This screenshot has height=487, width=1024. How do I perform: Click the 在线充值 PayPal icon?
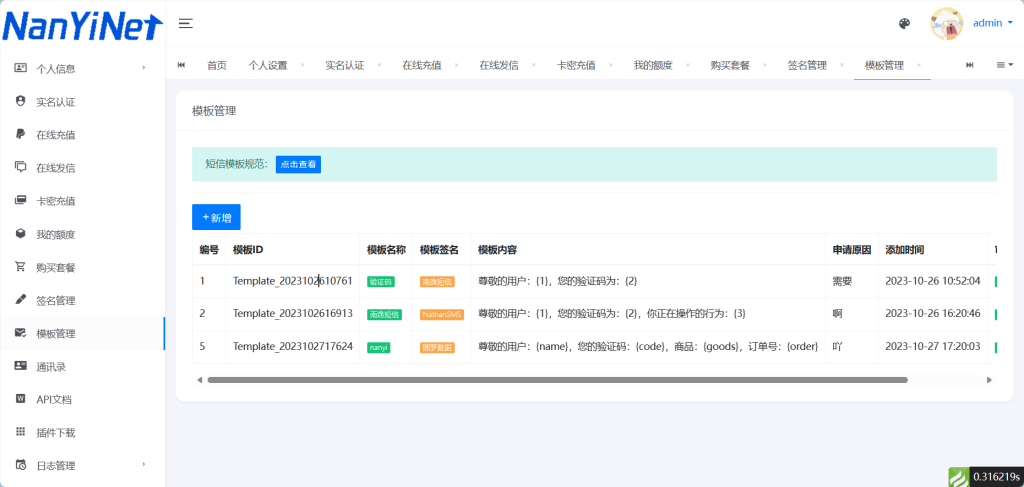pyautogui.click(x=20, y=134)
